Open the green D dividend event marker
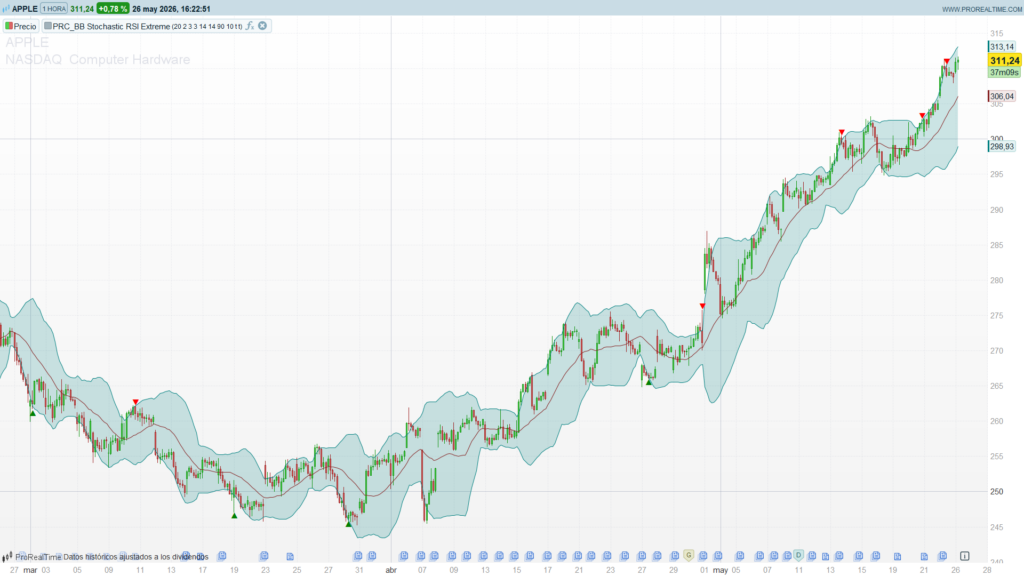1024x576 pixels. (x=798, y=555)
